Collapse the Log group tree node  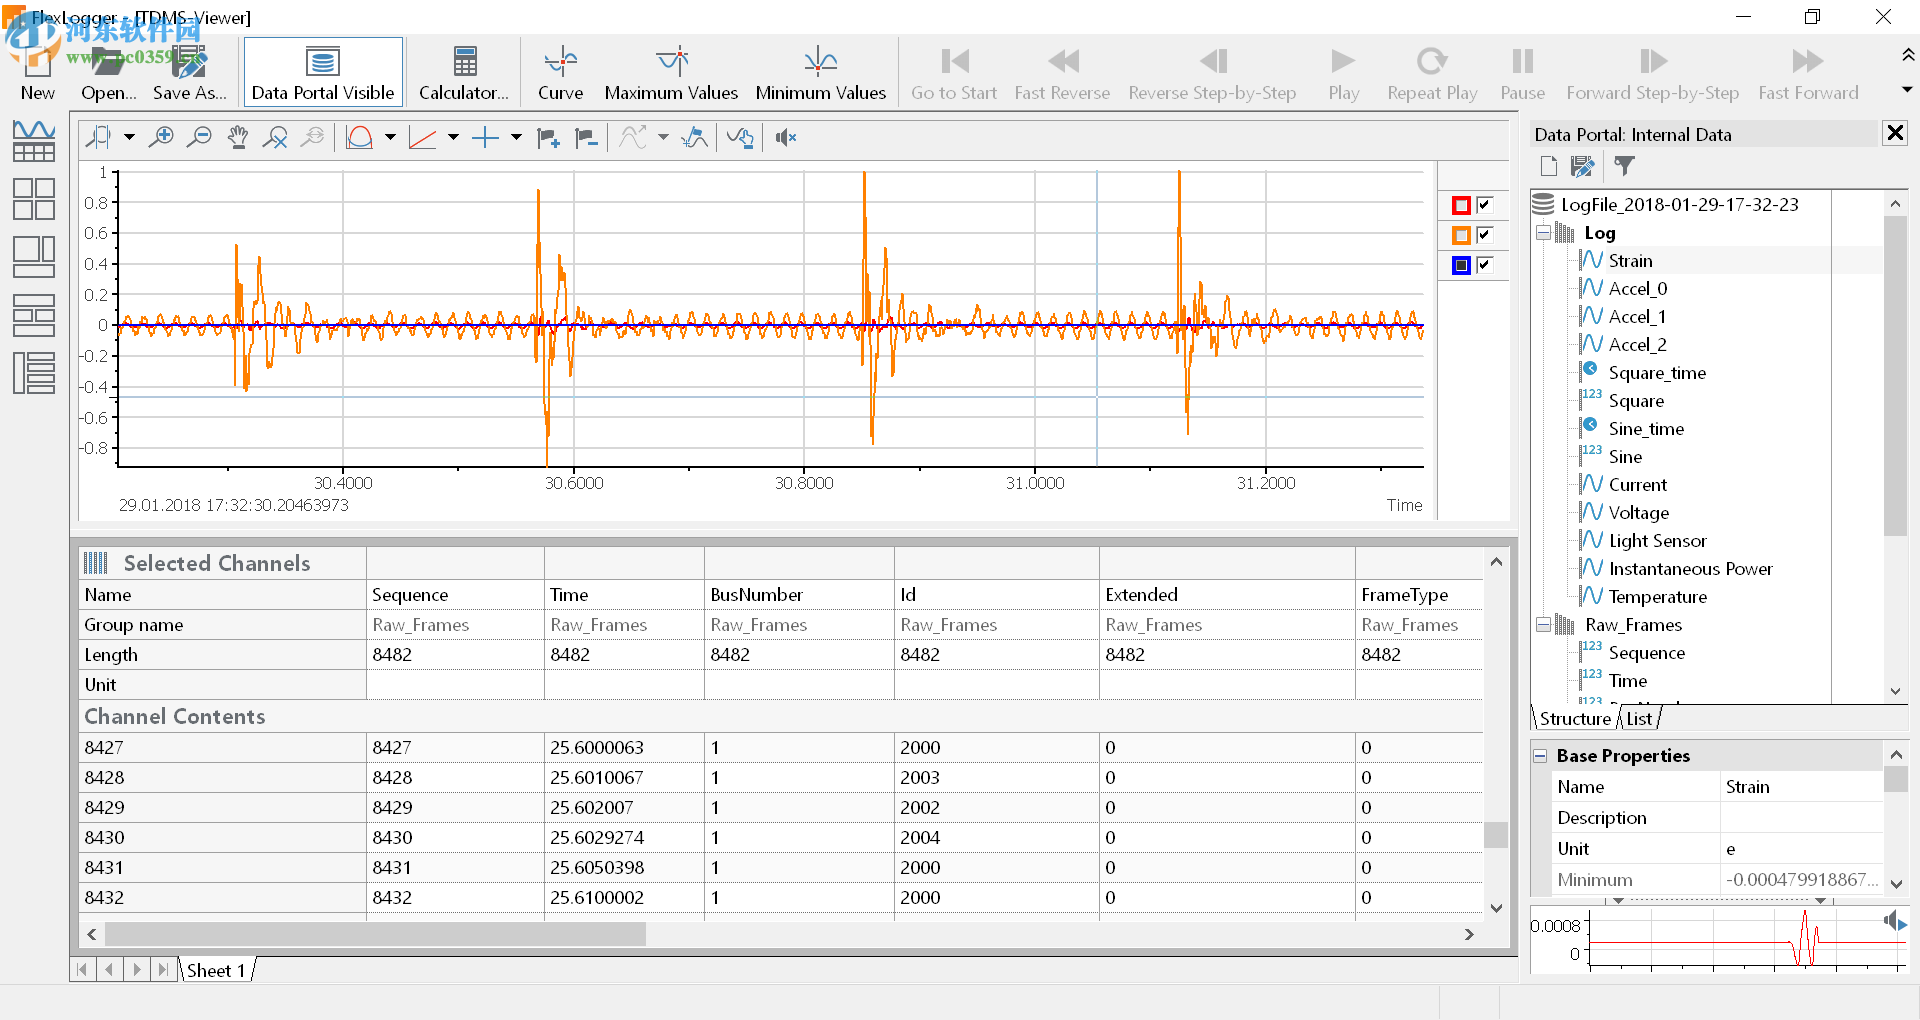[x=1543, y=233]
